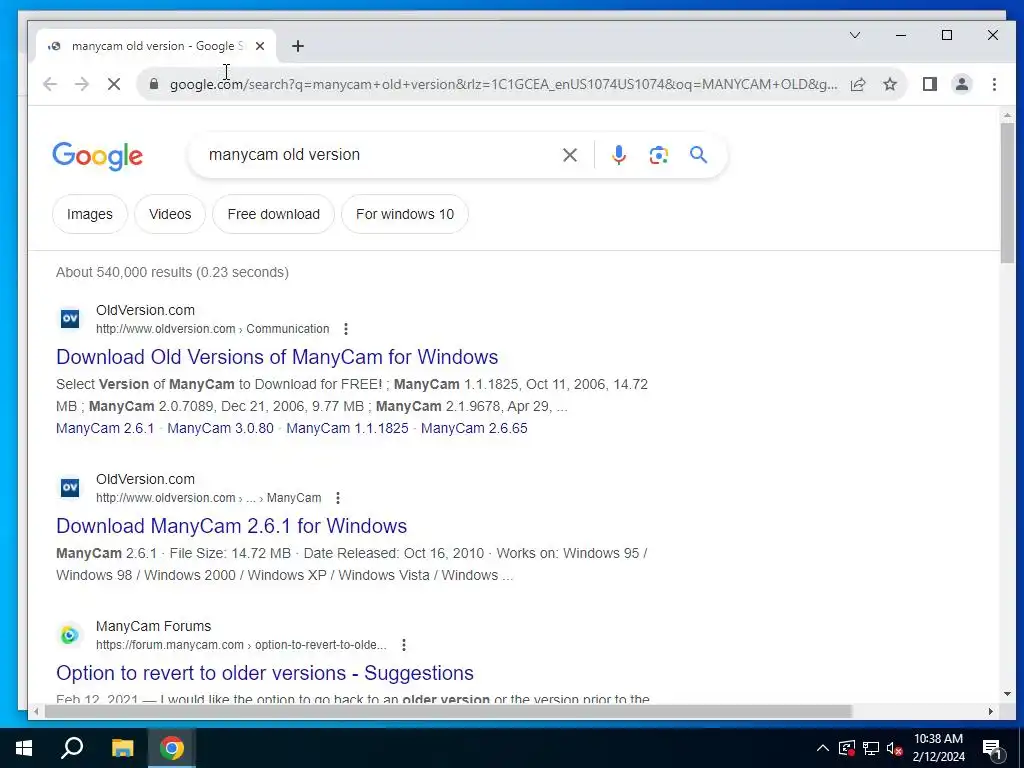View site information lock icon
1024x768 pixels.
[x=154, y=84]
